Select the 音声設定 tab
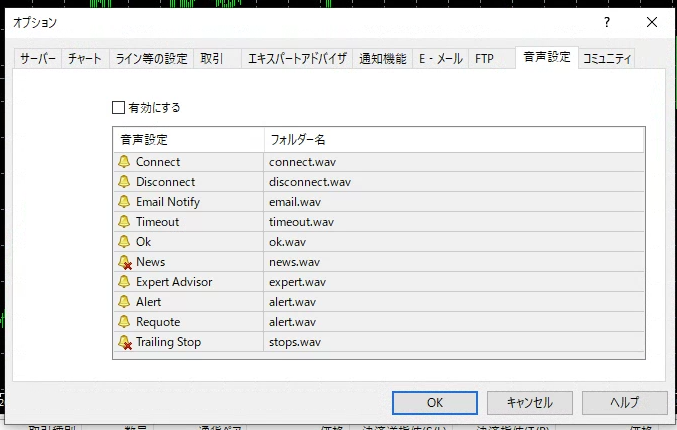The height and width of the screenshot is (430, 677). coord(547,57)
